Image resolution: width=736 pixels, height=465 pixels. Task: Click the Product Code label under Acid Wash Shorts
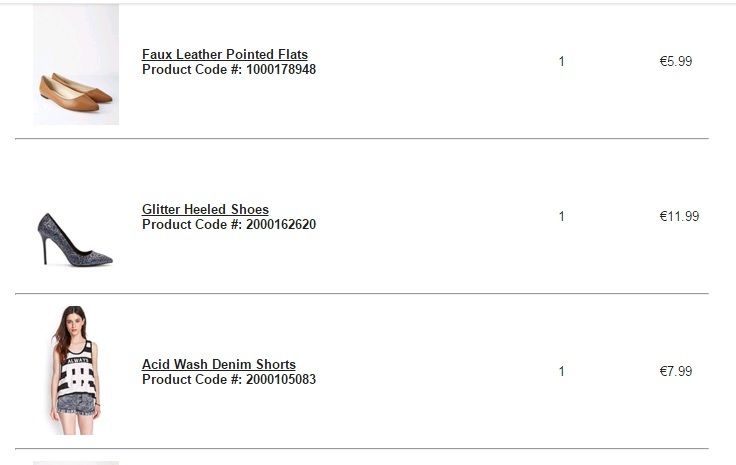pyautogui.click(x=191, y=380)
